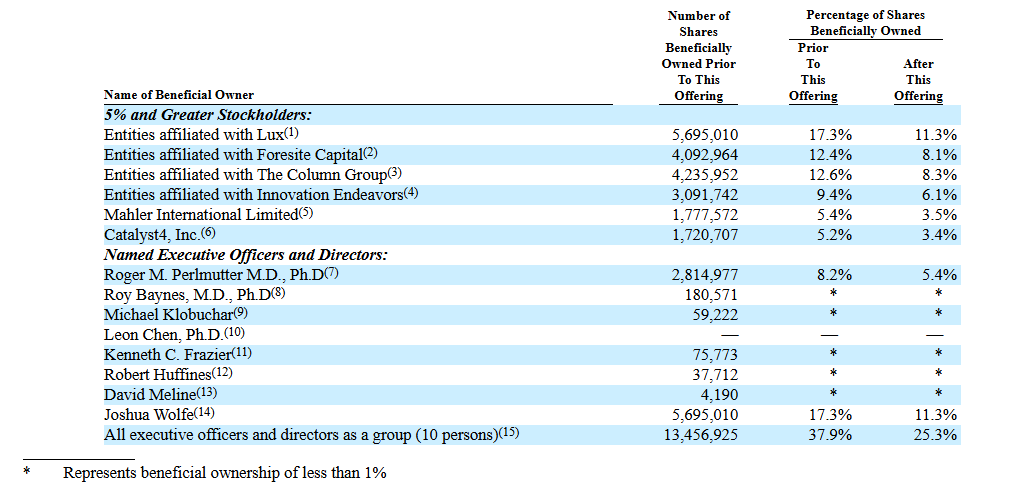Click footnote reference (10) after Leon Chen
The height and width of the screenshot is (490, 1015).
point(233,332)
